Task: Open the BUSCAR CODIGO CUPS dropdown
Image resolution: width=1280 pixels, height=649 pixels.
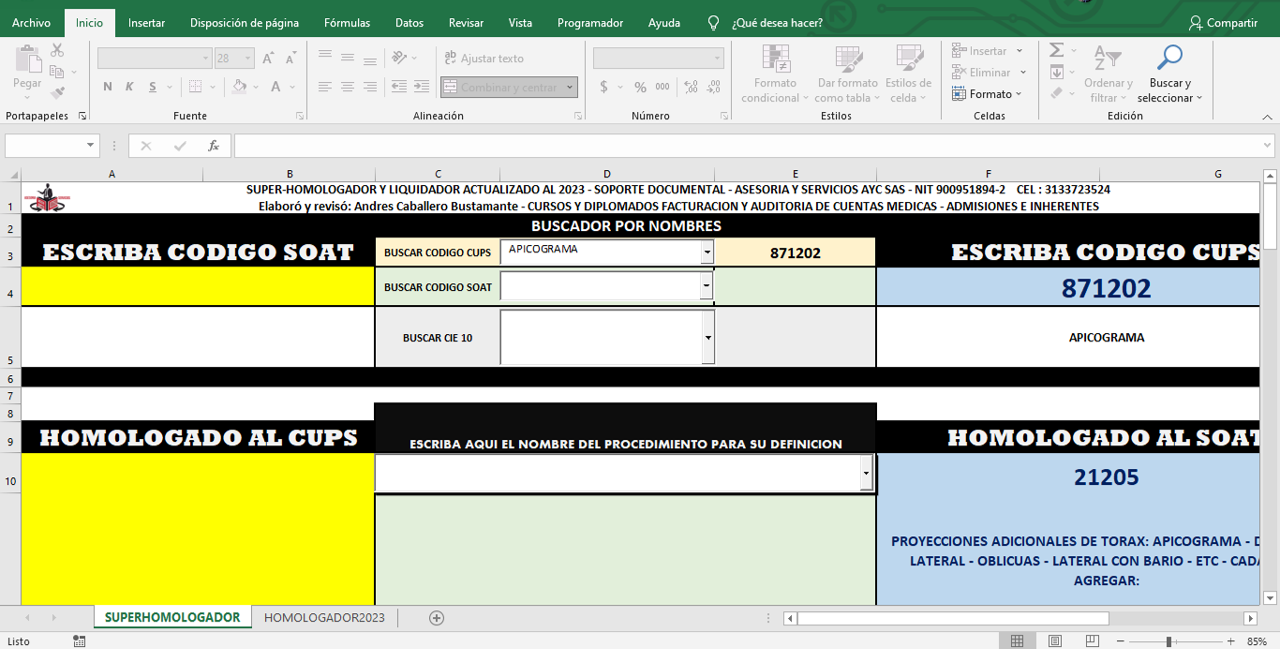Action: (708, 252)
